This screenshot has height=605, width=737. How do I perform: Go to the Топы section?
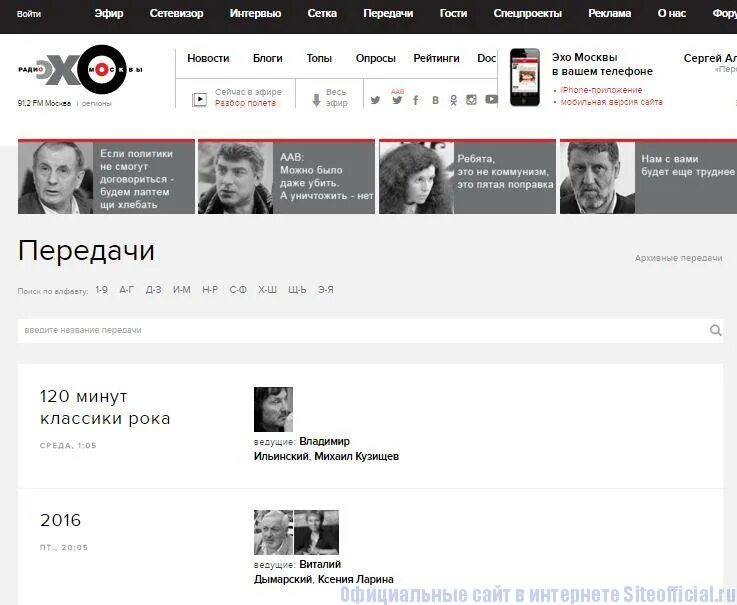(x=319, y=58)
